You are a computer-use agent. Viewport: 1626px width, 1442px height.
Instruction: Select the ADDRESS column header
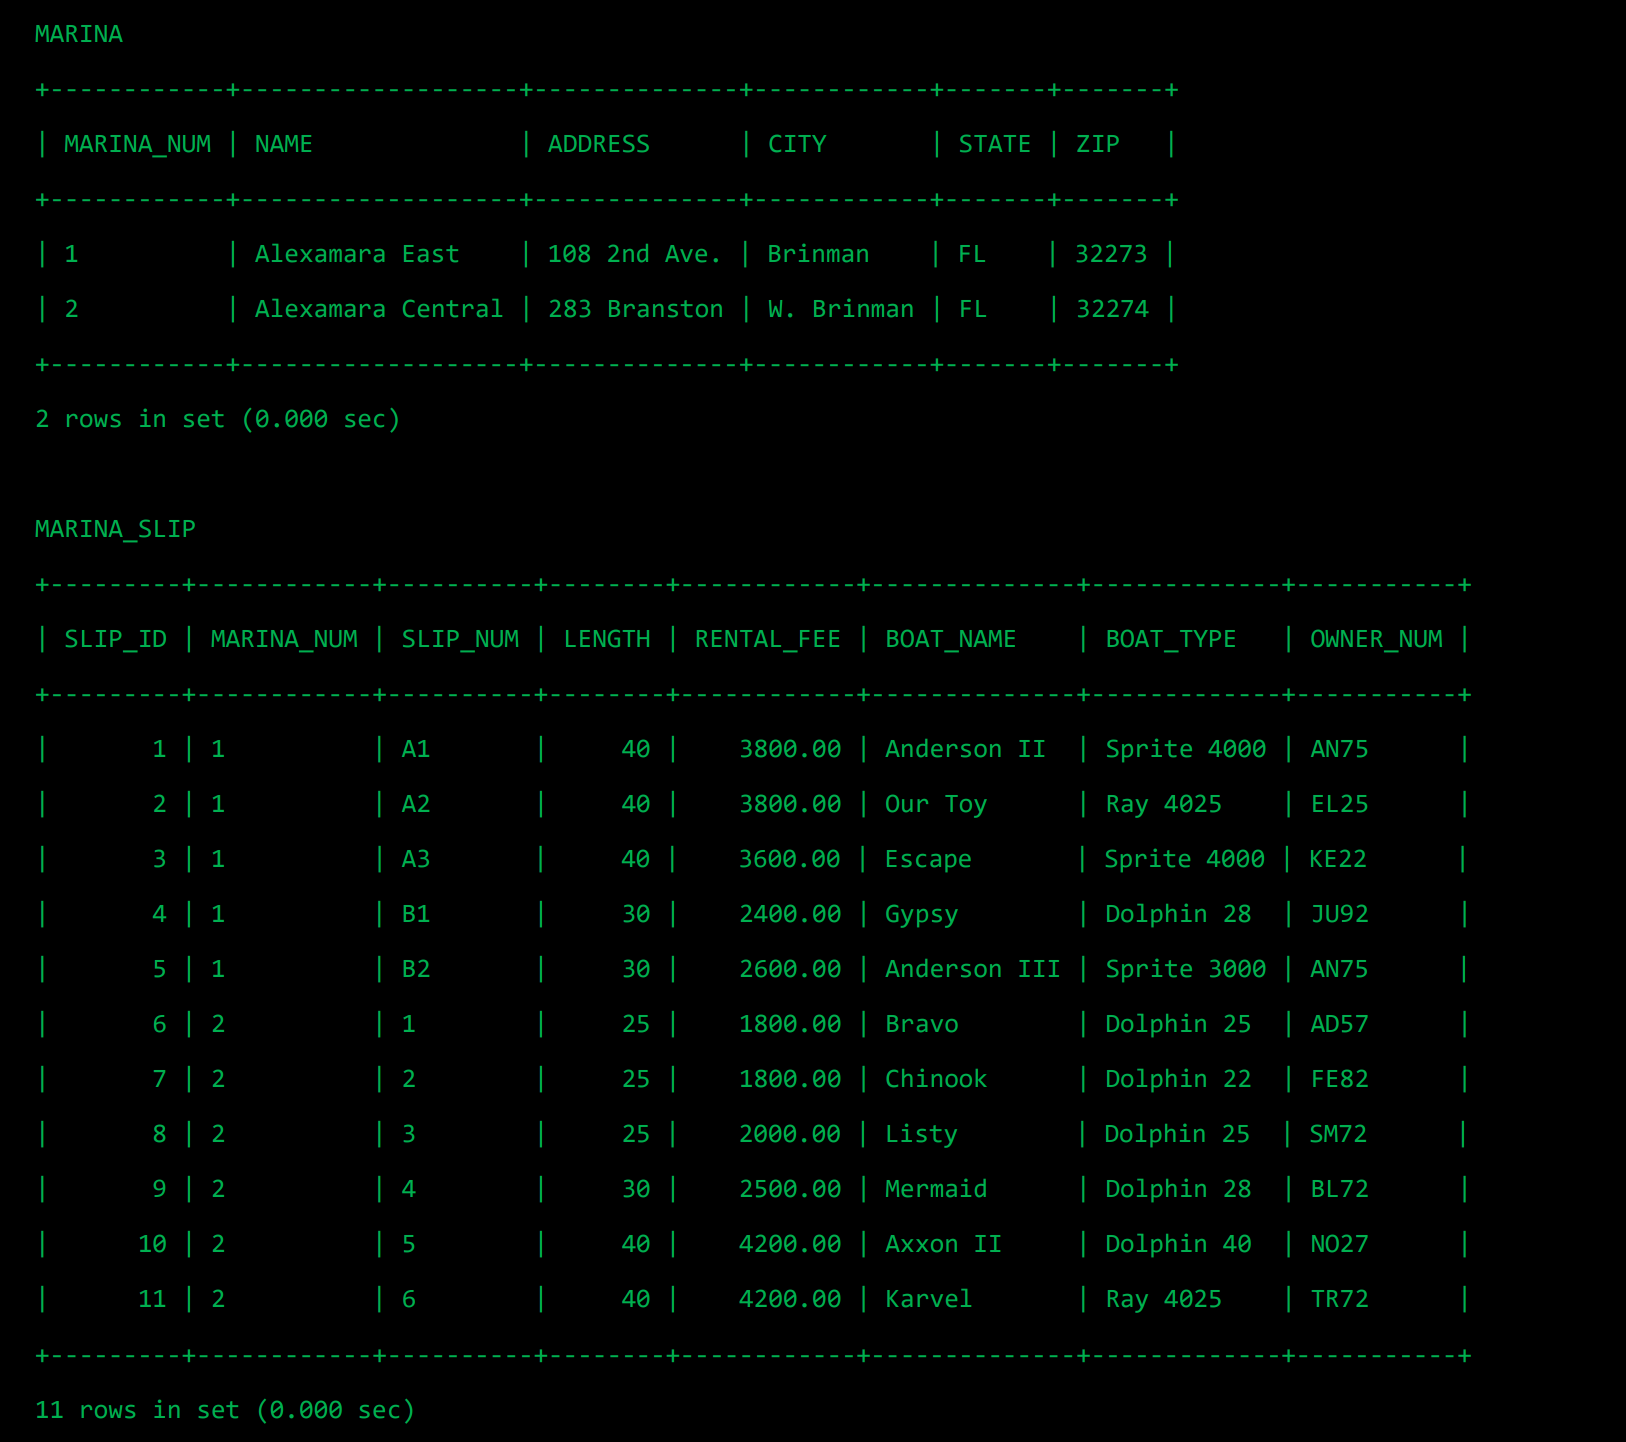(598, 143)
